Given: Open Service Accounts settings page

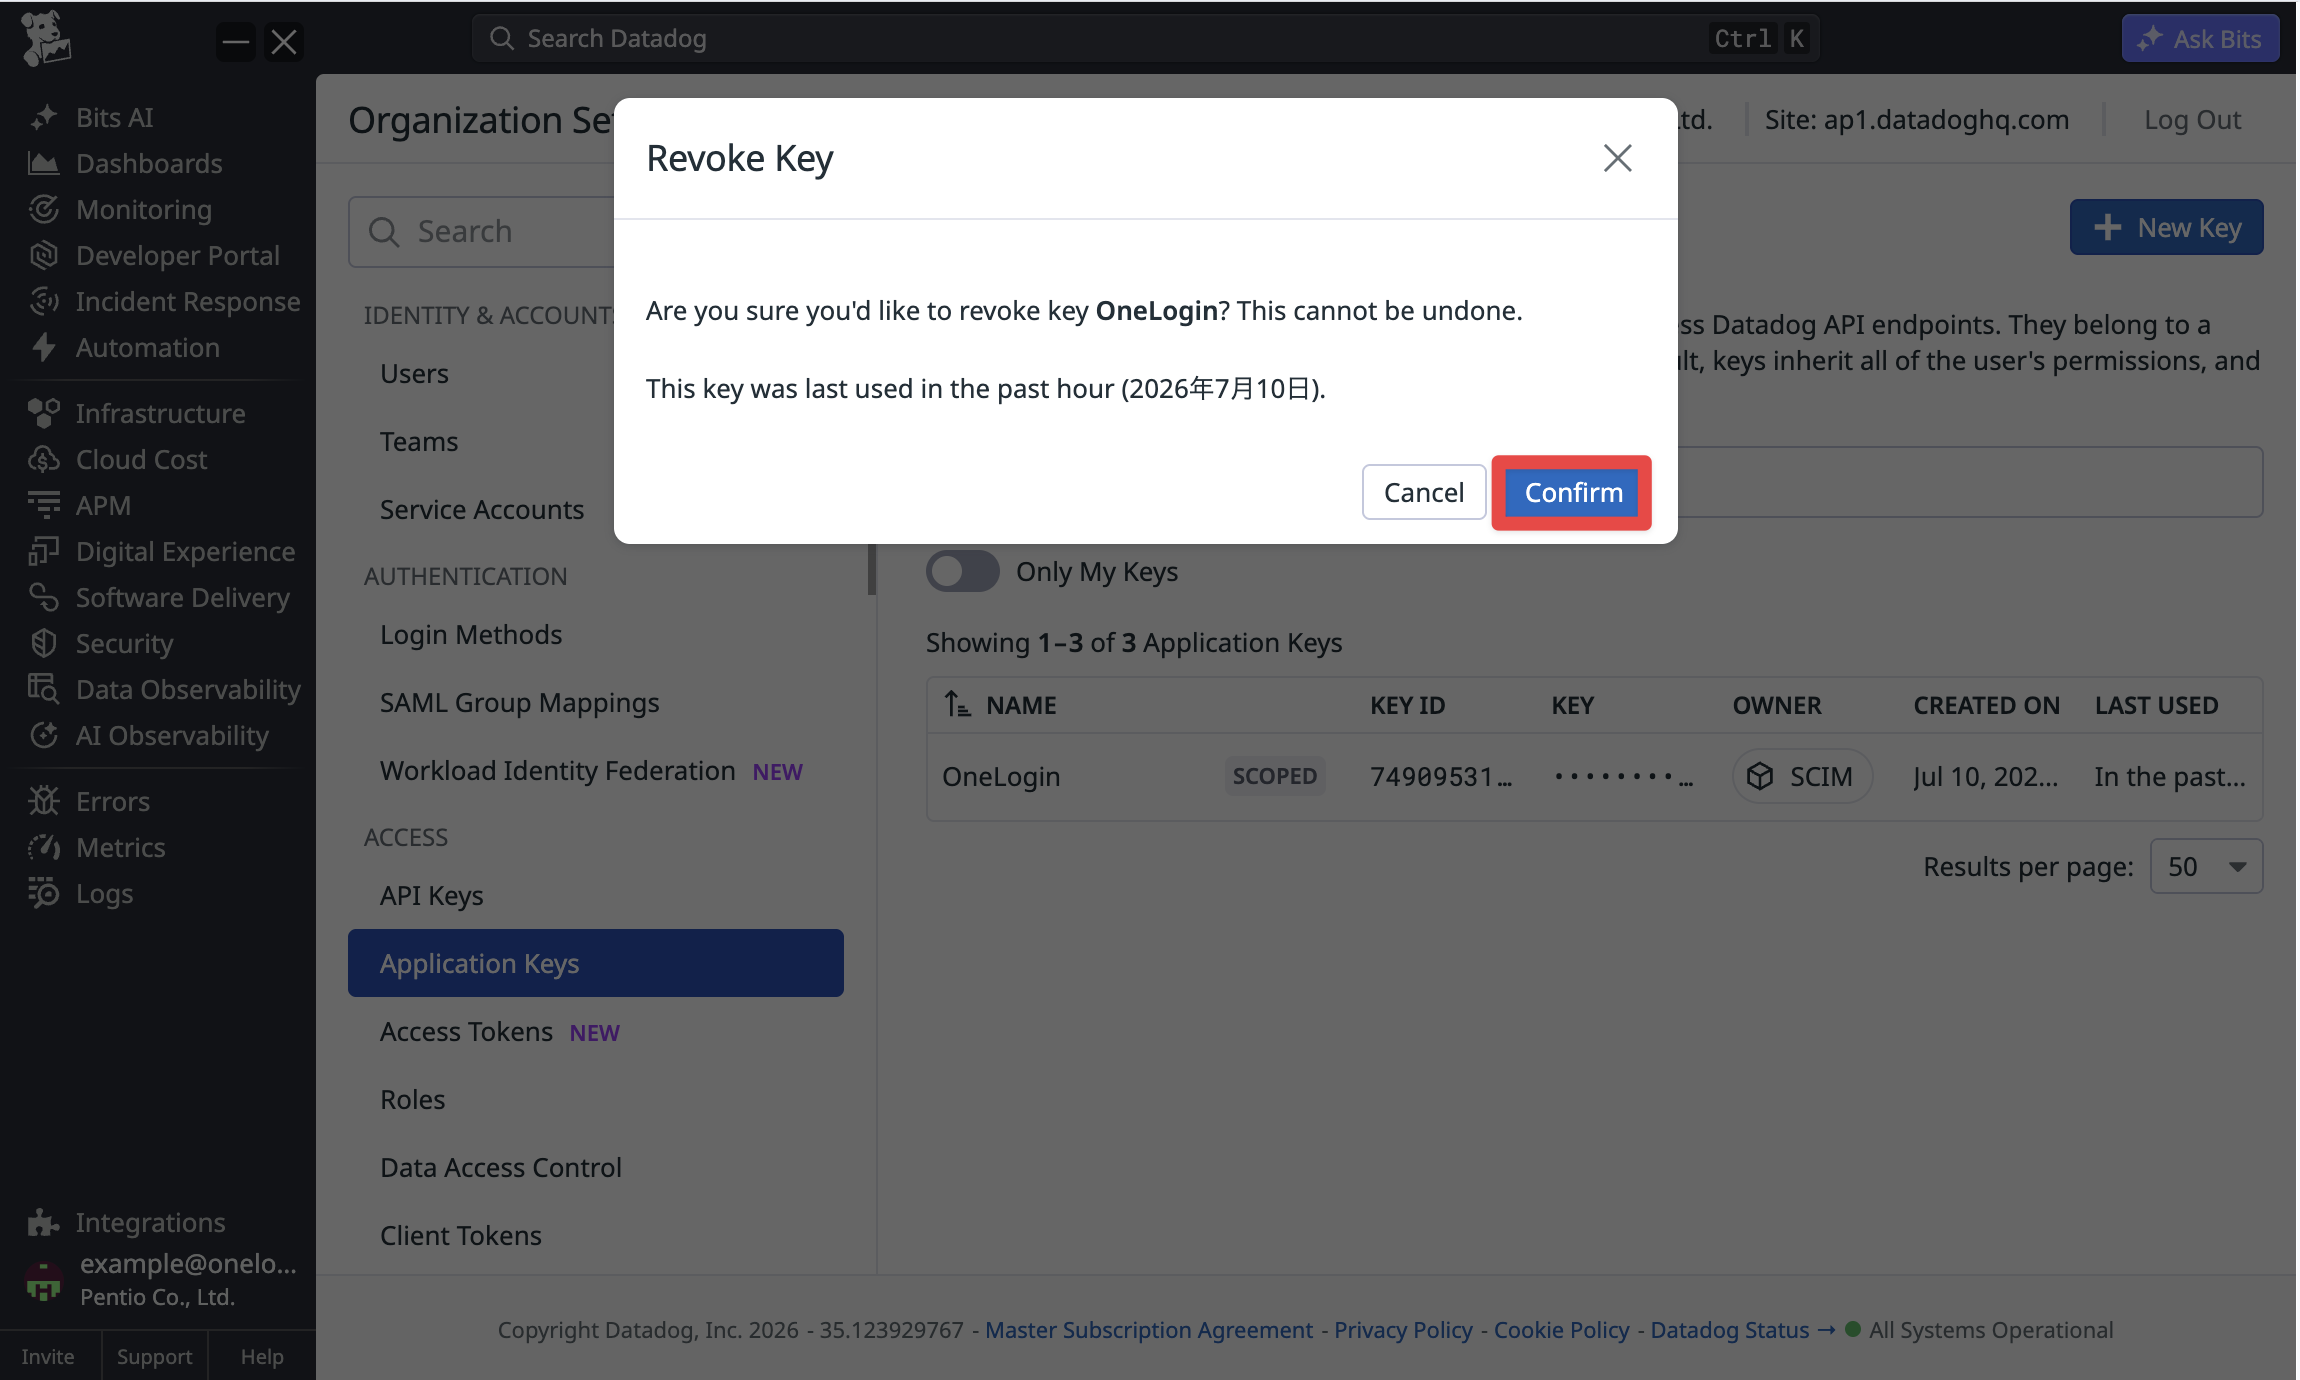Looking at the screenshot, I should pyautogui.click(x=482, y=509).
